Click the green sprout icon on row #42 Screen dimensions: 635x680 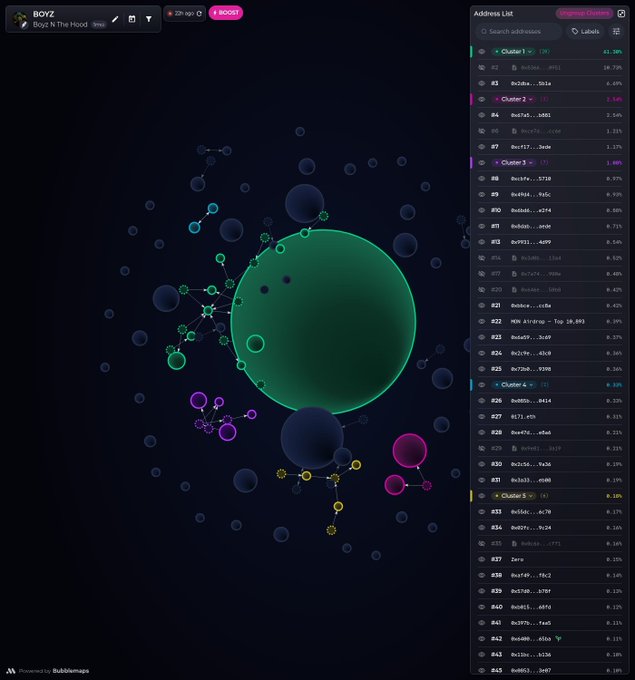pos(559,638)
